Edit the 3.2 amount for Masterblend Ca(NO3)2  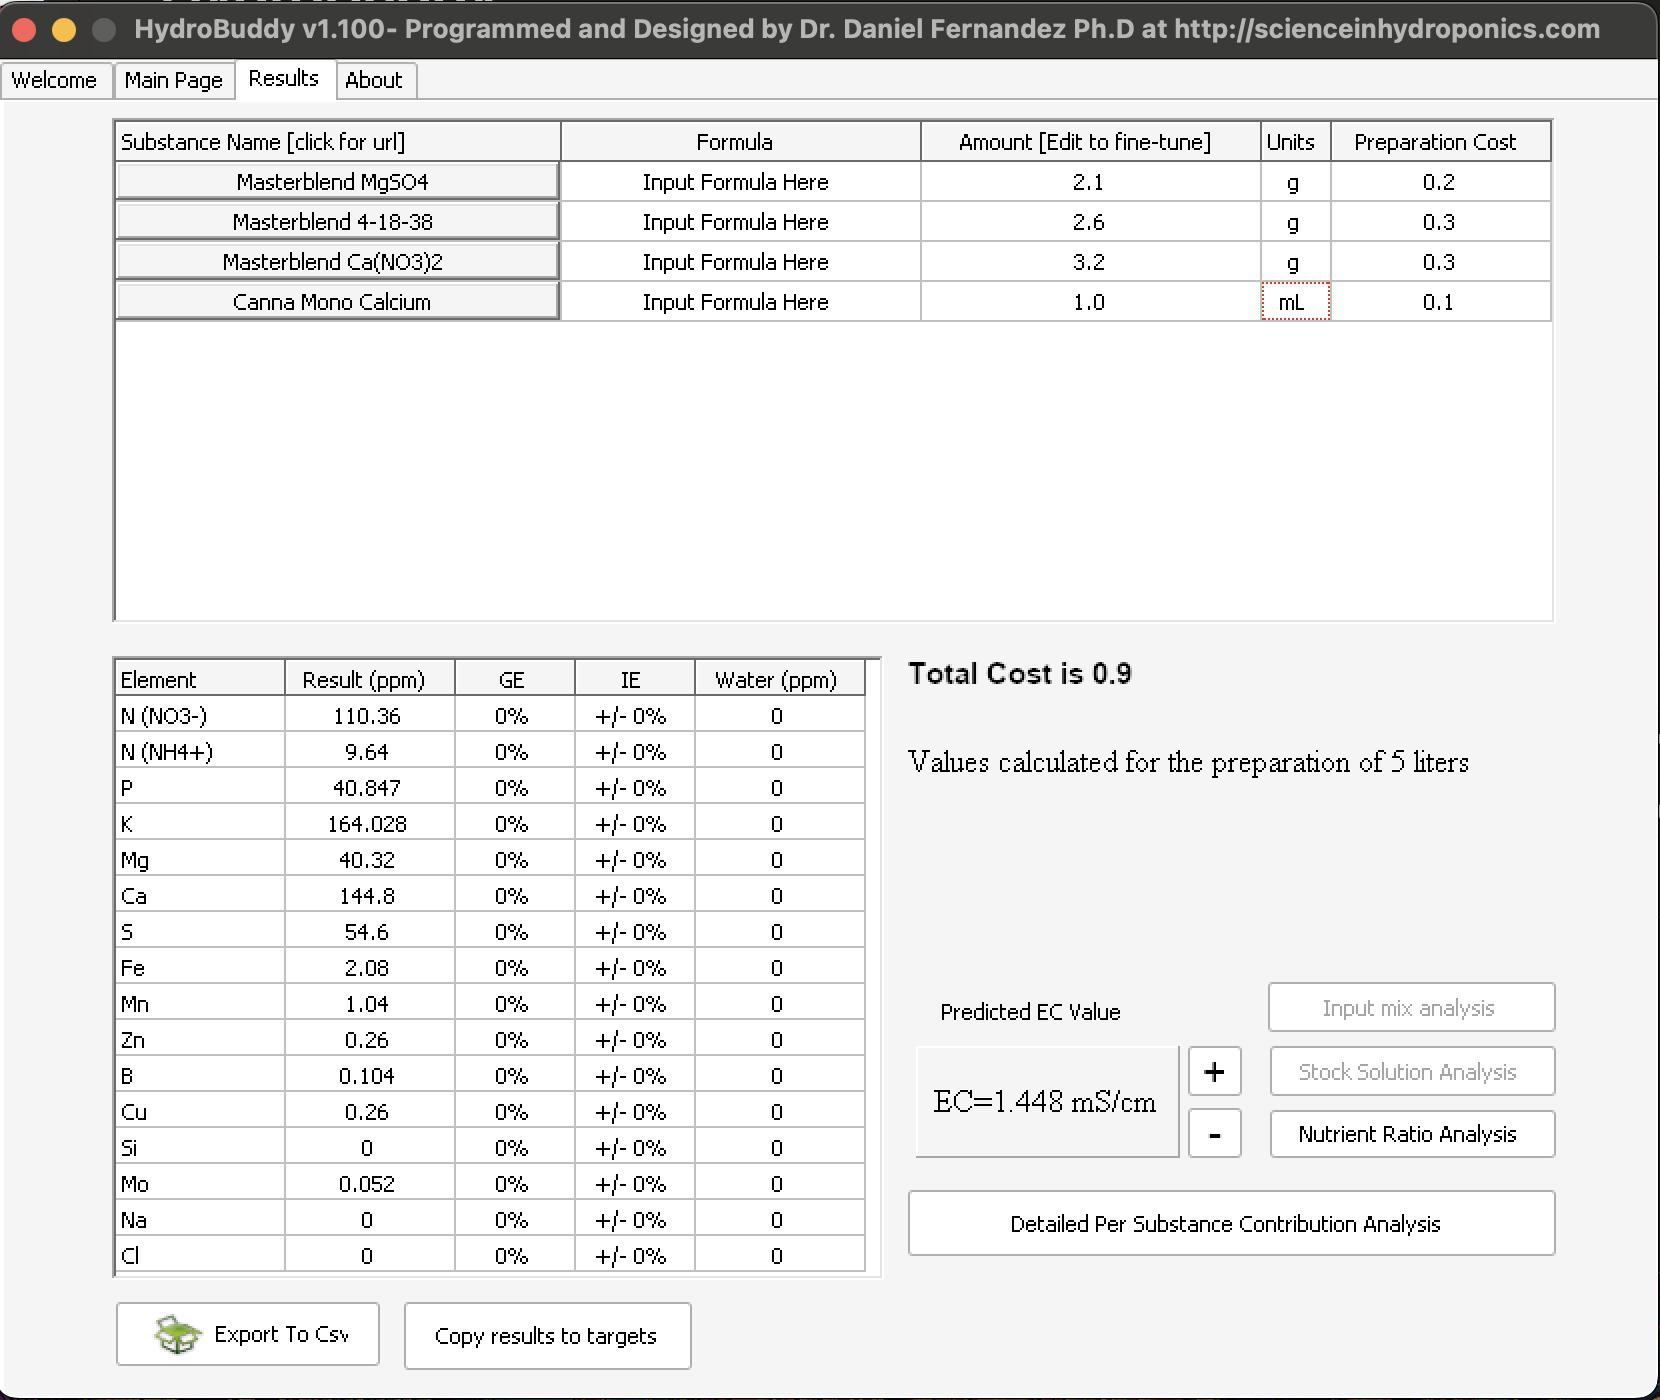tap(1090, 262)
